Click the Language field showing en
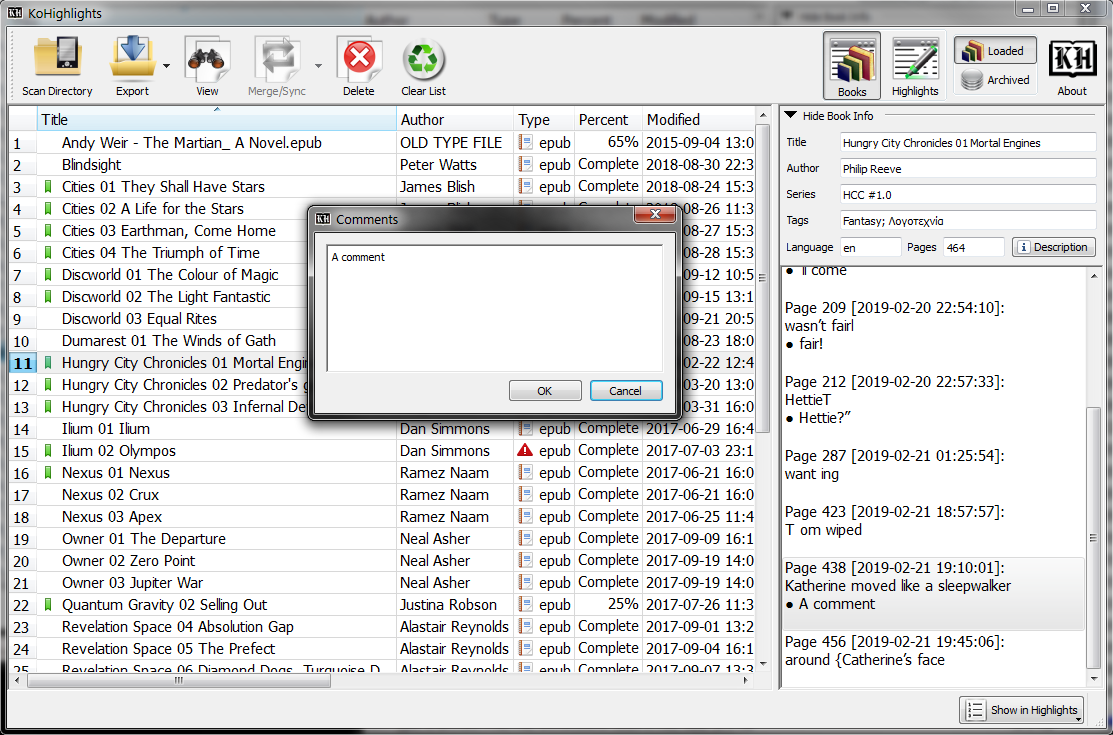The image size is (1113, 735). 870,247
